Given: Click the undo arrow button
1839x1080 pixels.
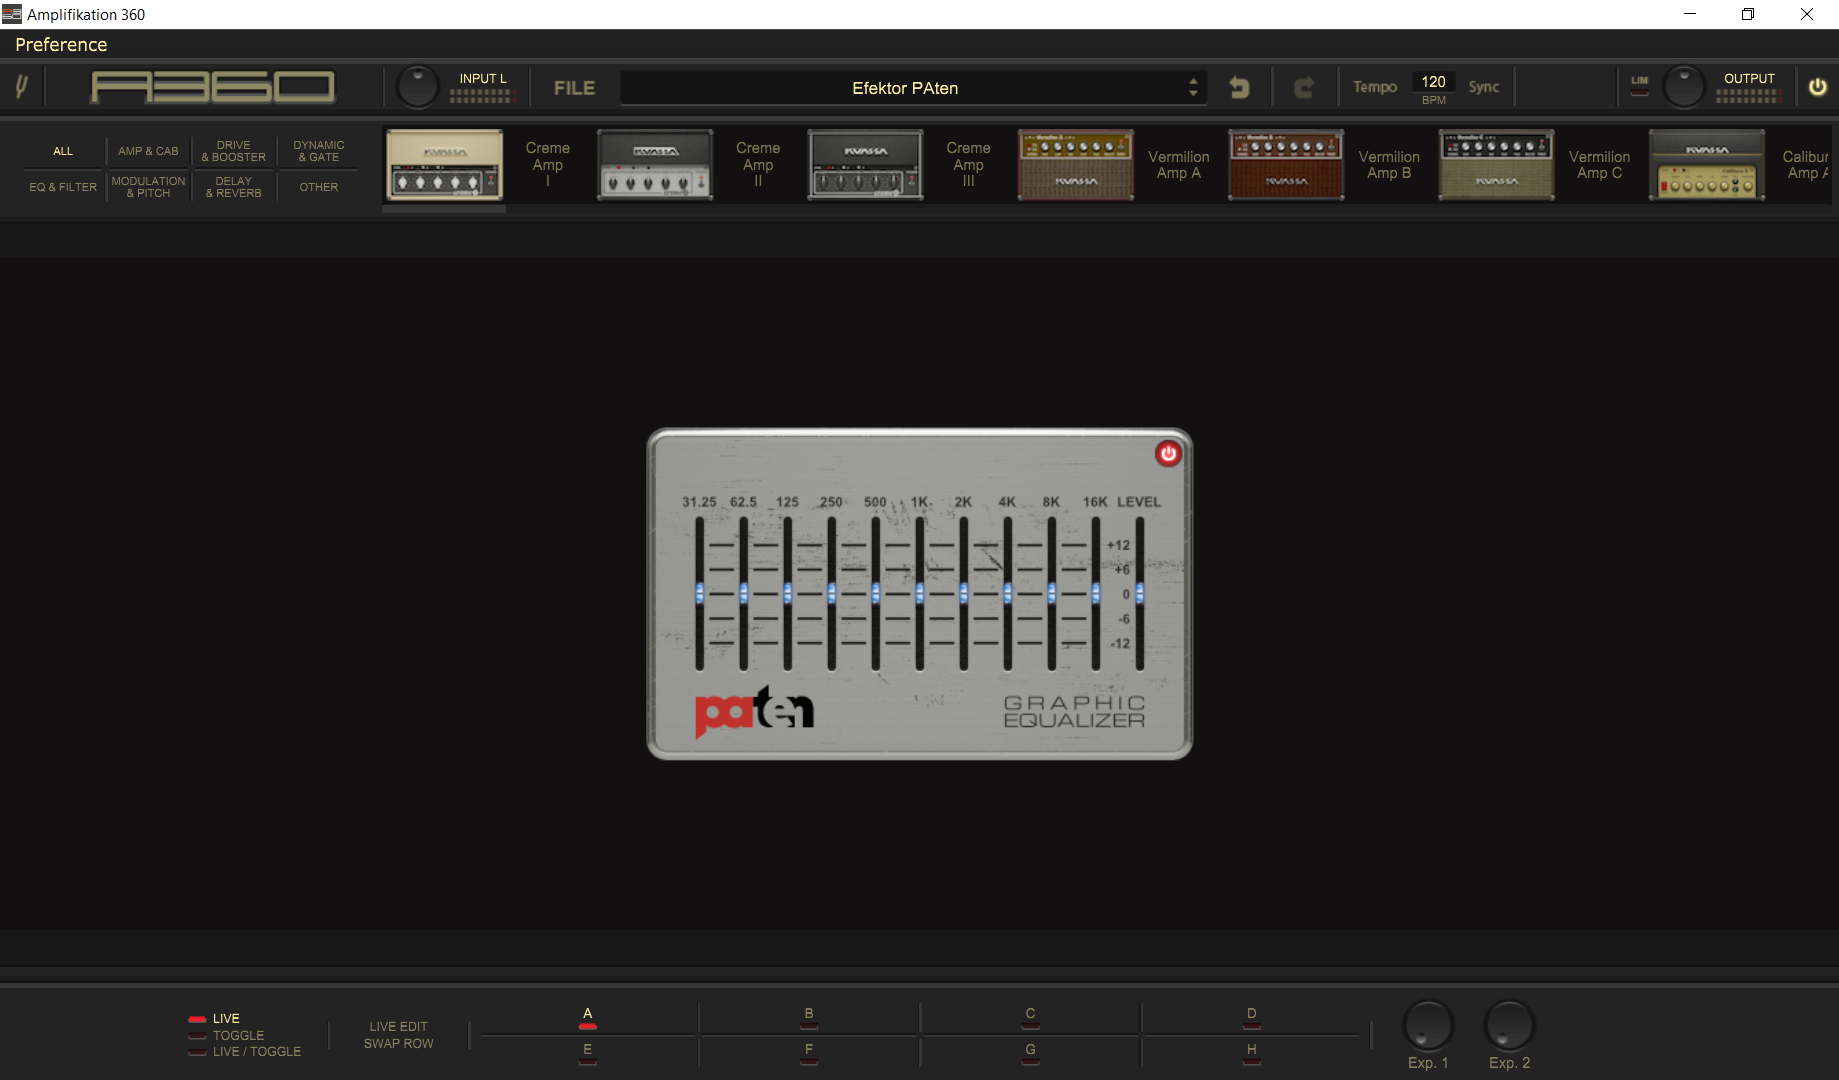Looking at the screenshot, I should click(1239, 87).
